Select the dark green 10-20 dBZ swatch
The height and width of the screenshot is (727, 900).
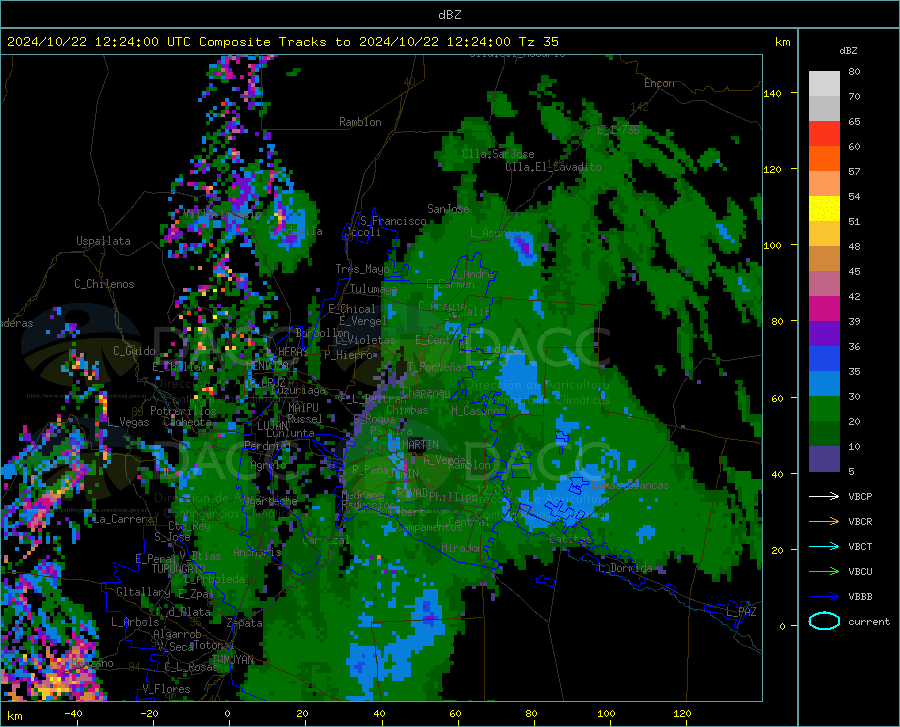(x=824, y=434)
